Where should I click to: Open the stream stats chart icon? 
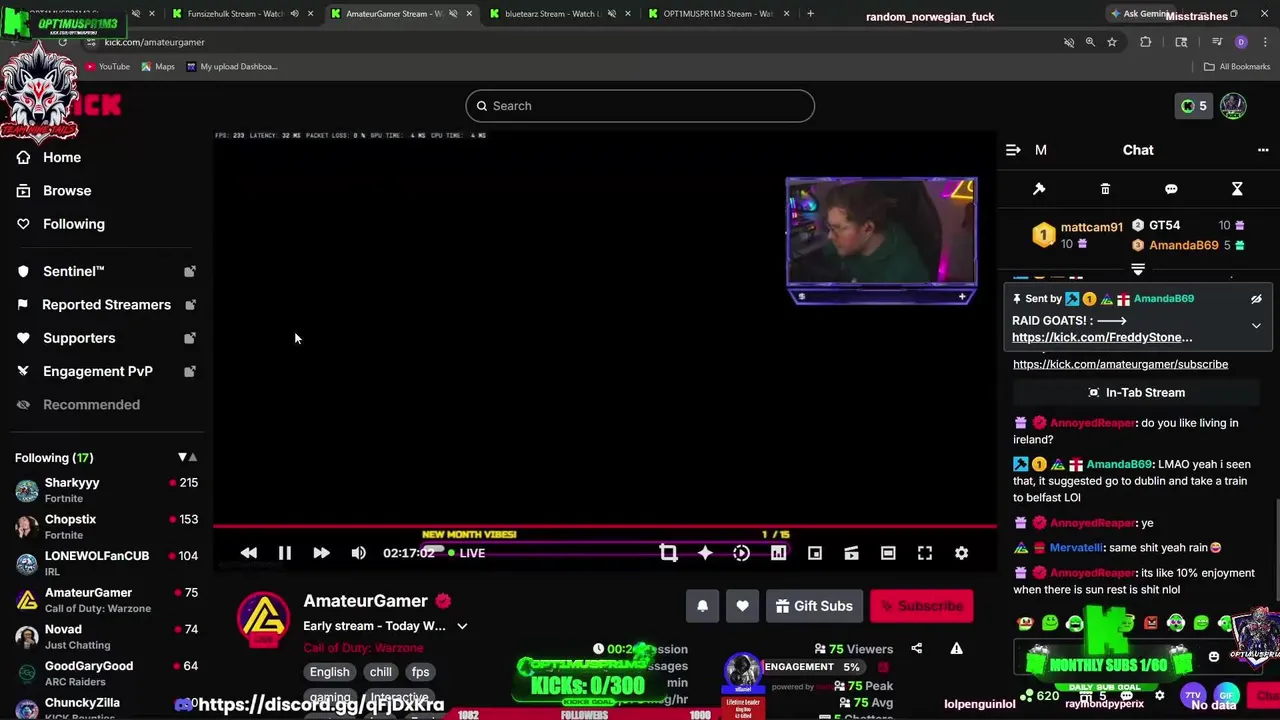tap(778, 553)
